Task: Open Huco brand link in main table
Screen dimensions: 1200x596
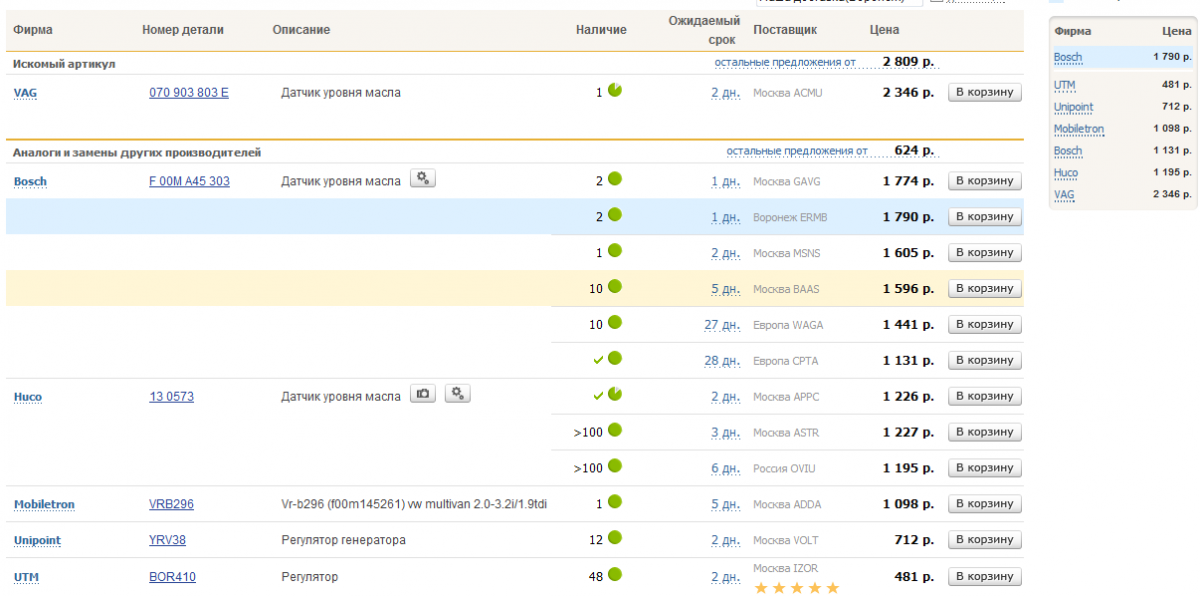Action: (28, 397)
